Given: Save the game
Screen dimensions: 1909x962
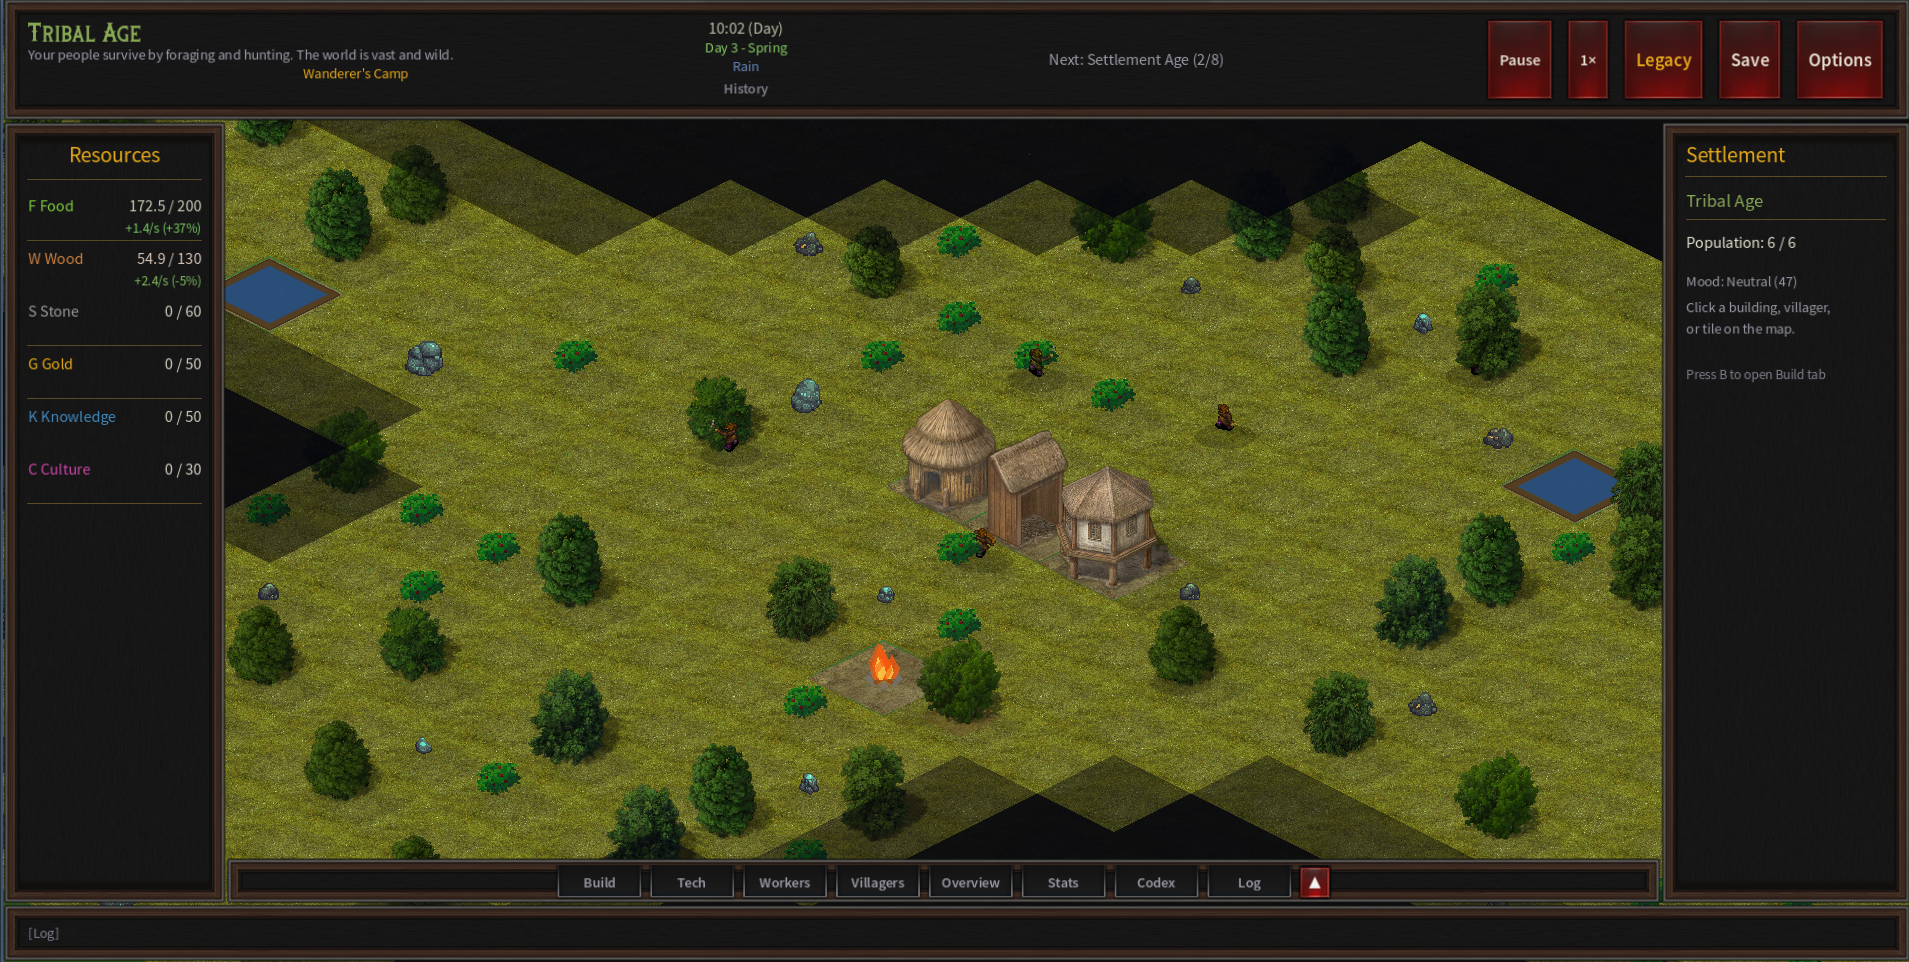Looking at the screenshot, I should click(x=1749, y=60).
